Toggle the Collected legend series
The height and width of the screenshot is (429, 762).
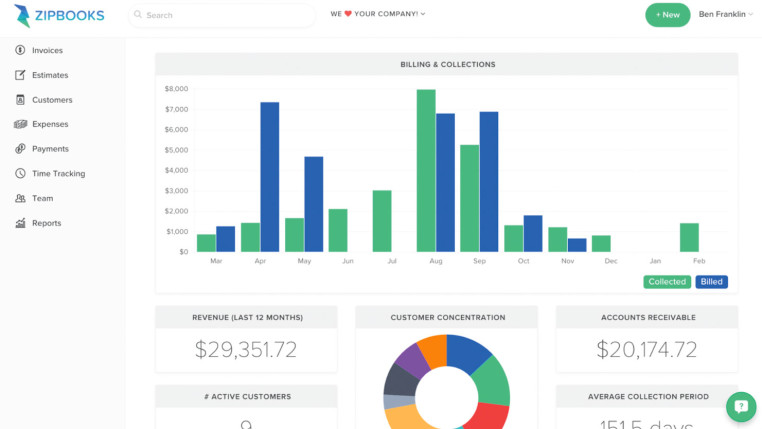click(x=667, y=282)
